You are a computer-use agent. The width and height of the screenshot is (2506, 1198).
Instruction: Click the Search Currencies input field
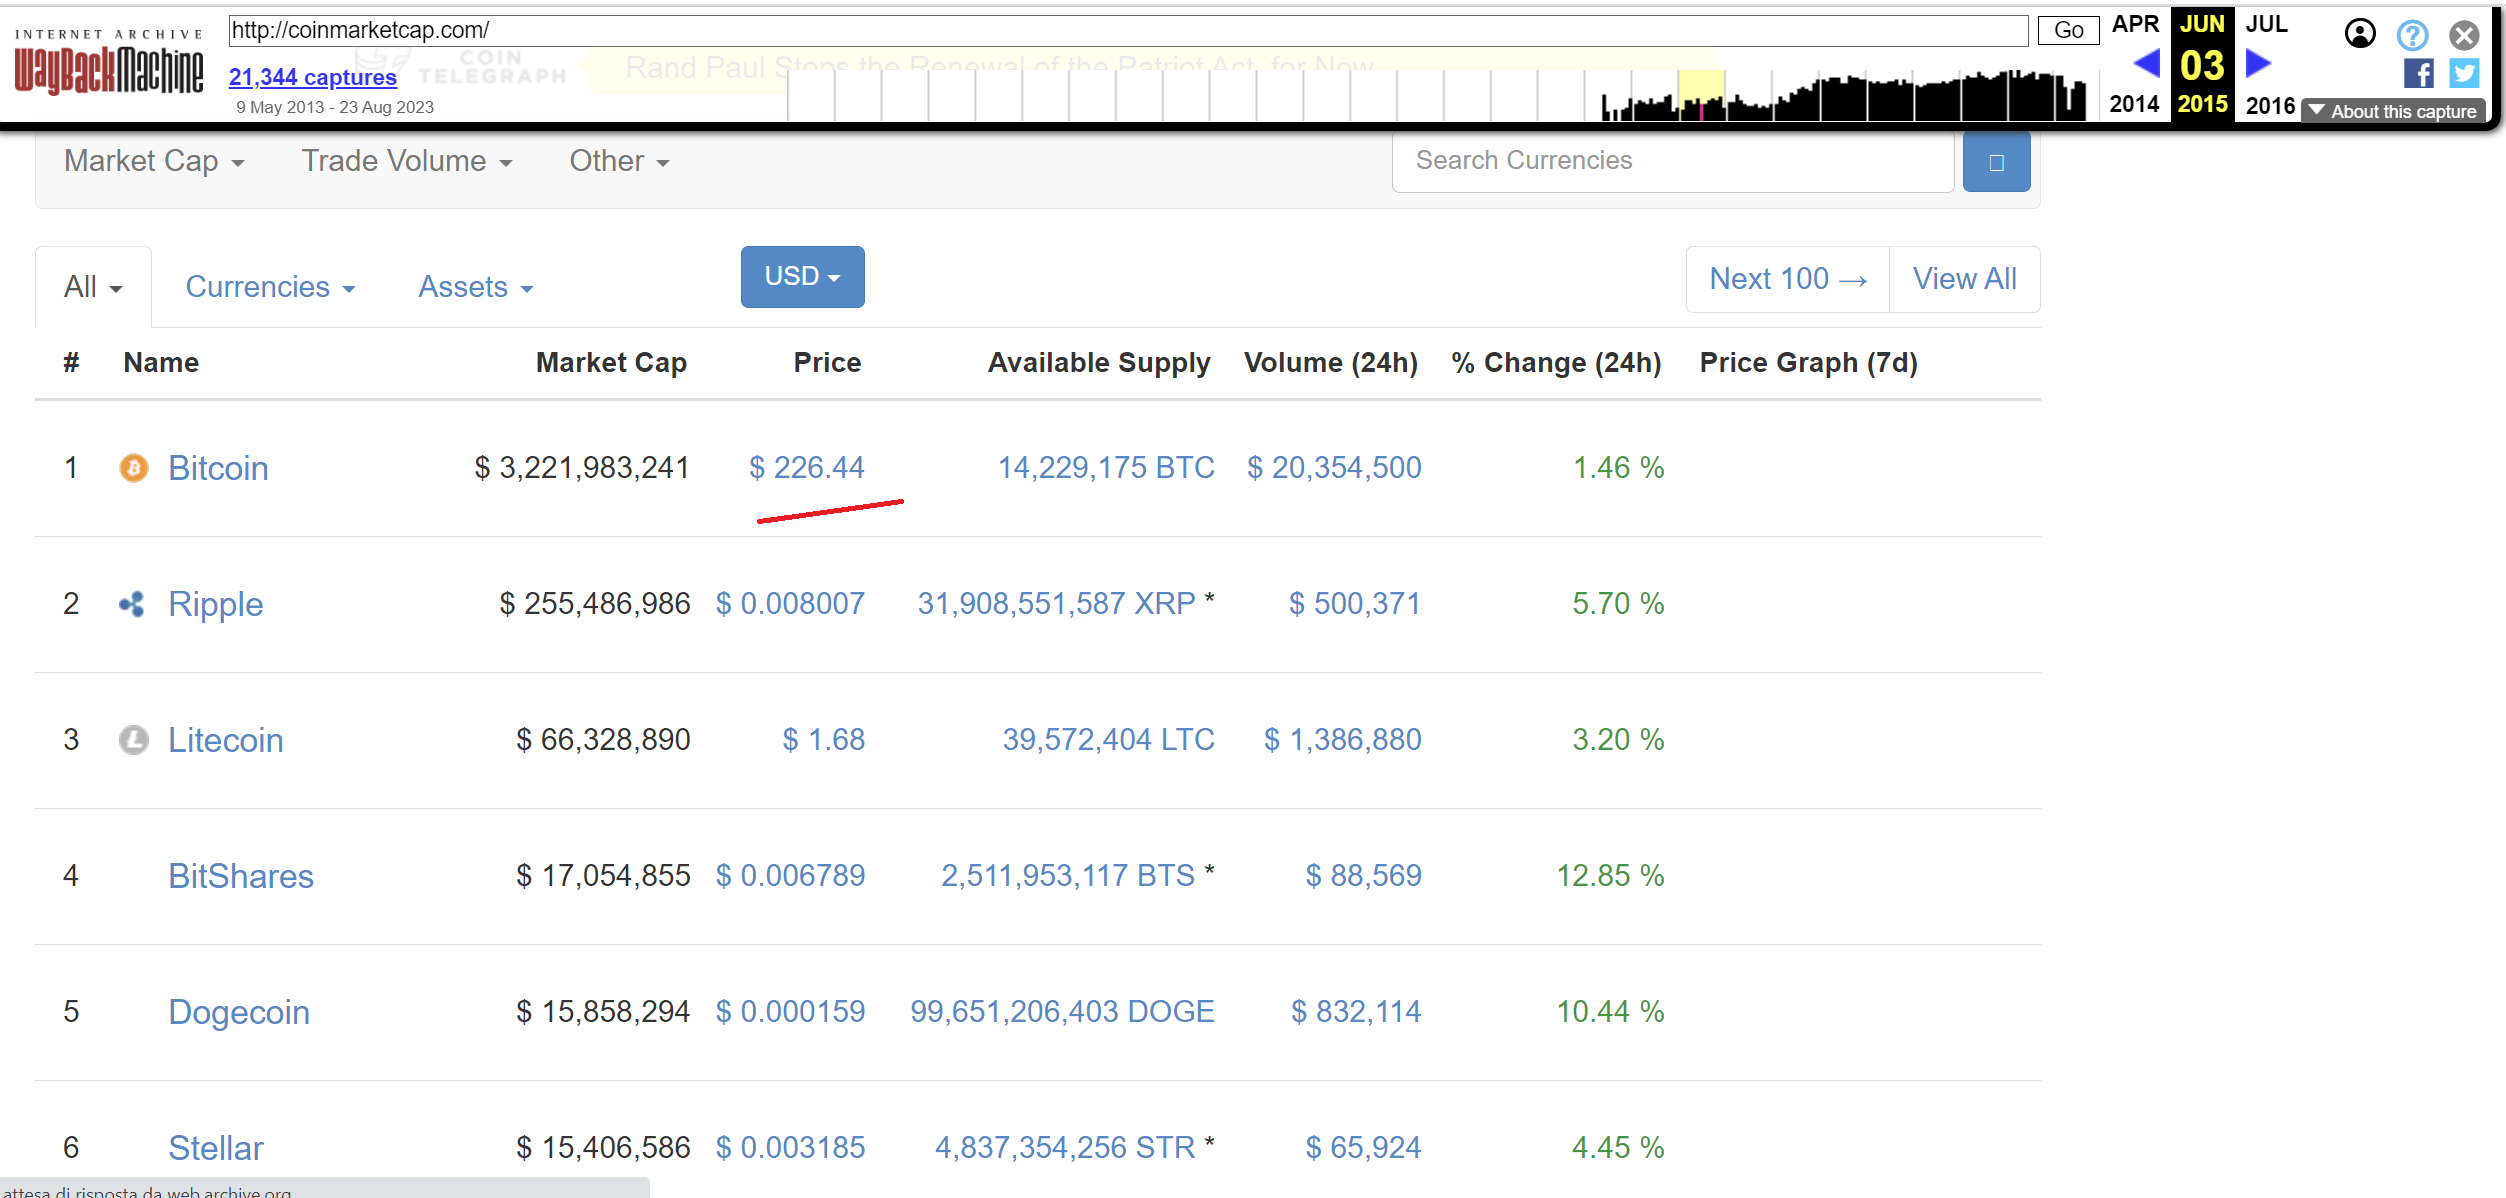click(1672, 160)
